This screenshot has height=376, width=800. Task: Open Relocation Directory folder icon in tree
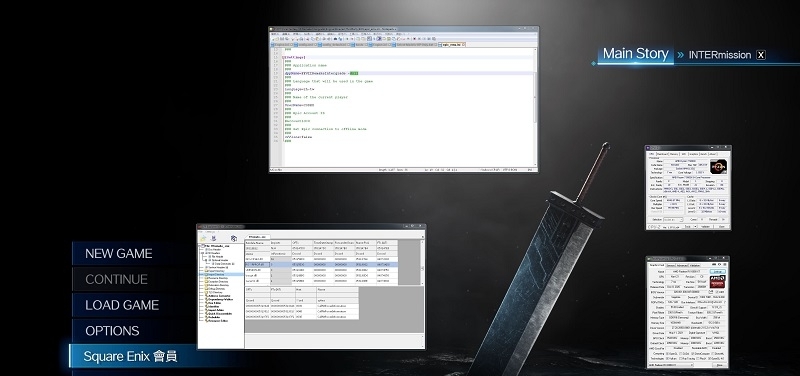pos(207,285)
